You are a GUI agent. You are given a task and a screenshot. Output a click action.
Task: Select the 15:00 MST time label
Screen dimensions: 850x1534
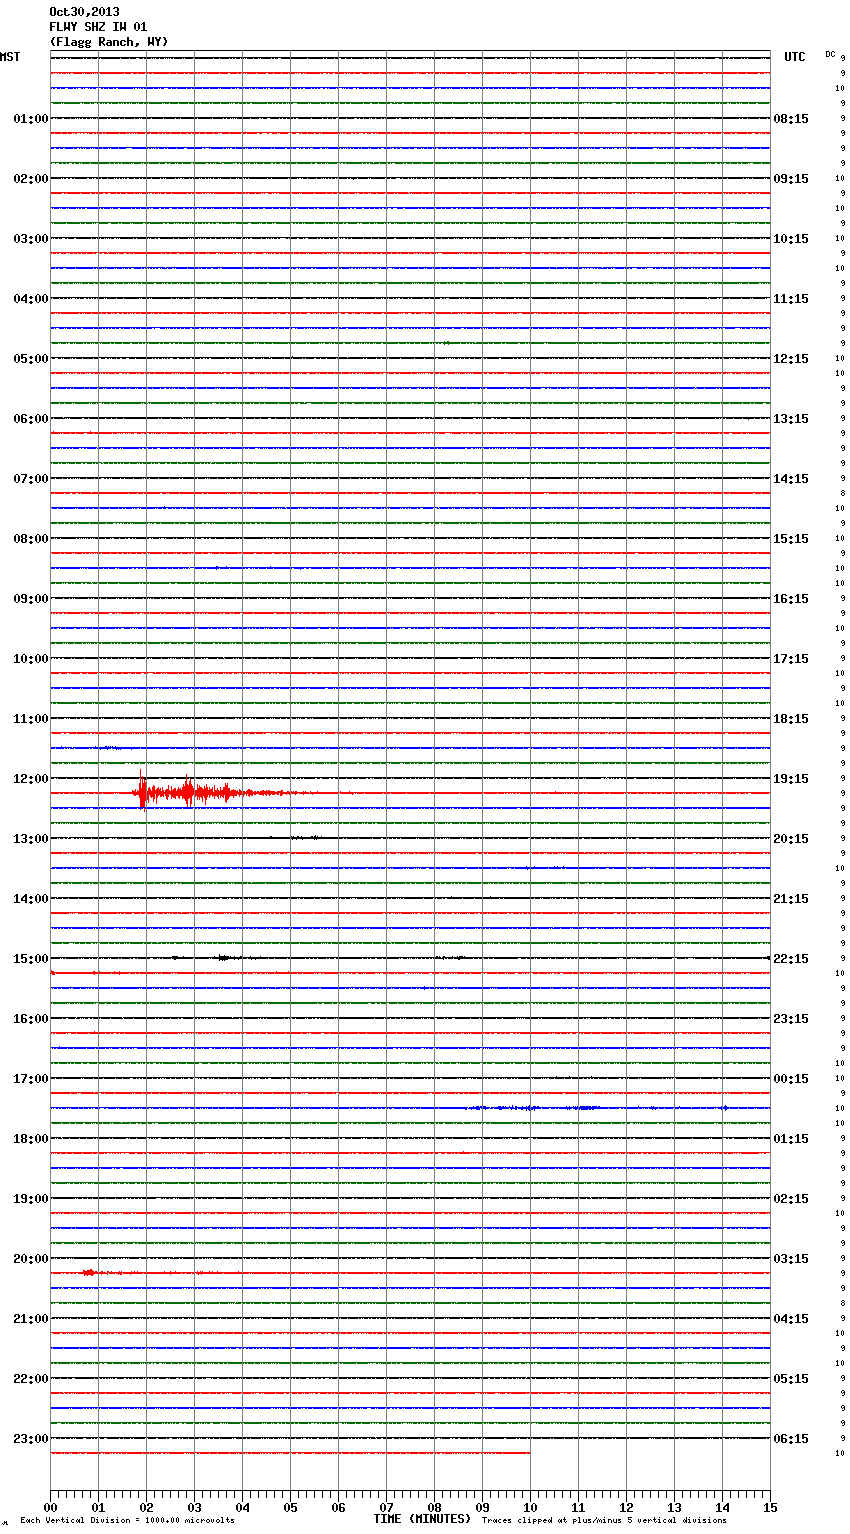31,958
